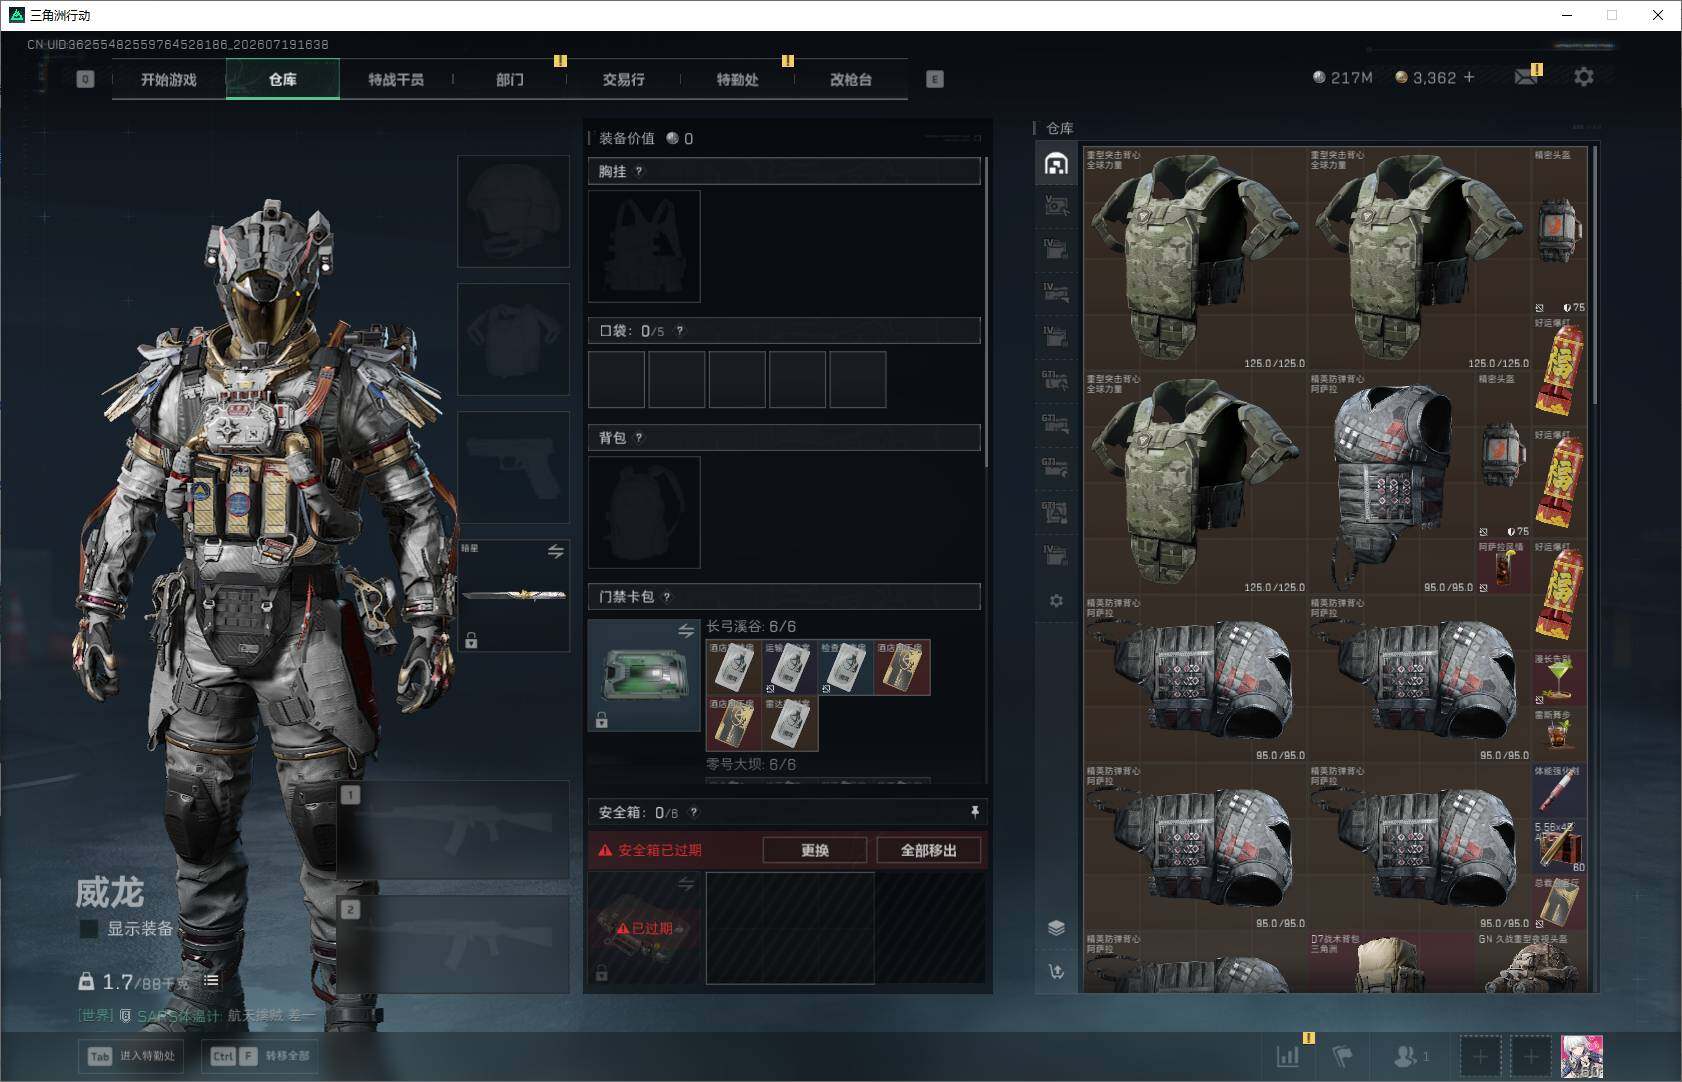Screen dimensions: 1682x1082
Task: Select the empty body armor equipment slot
Action: (x=513, y=339)
